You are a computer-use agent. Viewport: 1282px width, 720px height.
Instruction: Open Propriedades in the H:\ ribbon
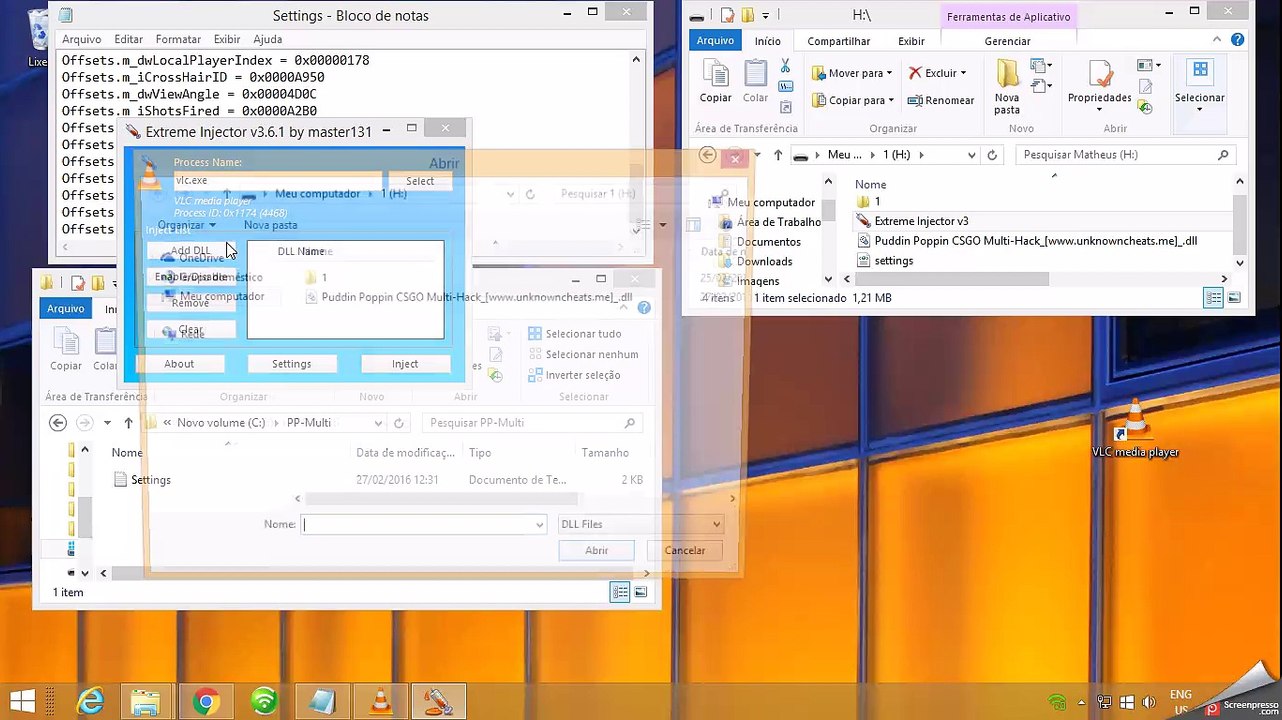(1100, 81)
